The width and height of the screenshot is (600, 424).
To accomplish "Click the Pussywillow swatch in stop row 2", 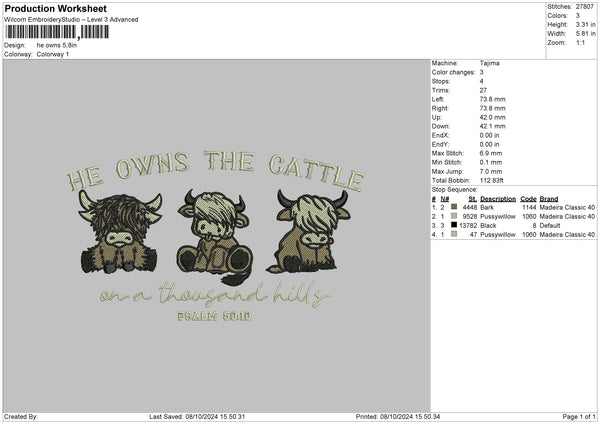I will click(x=454, y=216).
